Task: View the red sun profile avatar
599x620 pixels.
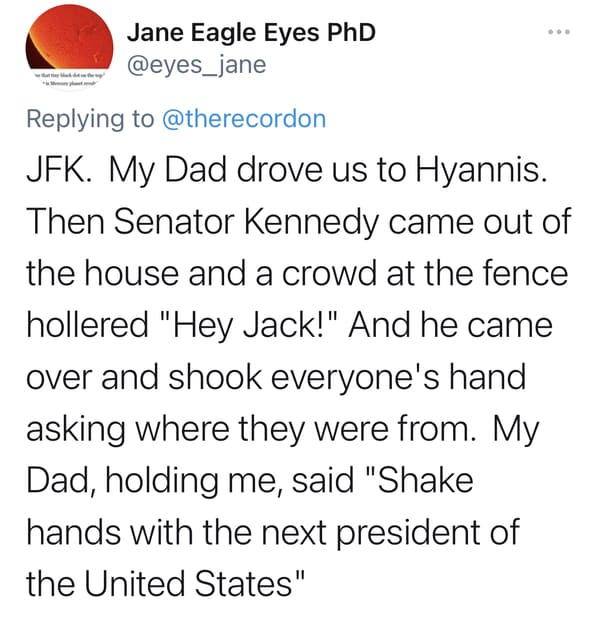Action: point(70,47)
